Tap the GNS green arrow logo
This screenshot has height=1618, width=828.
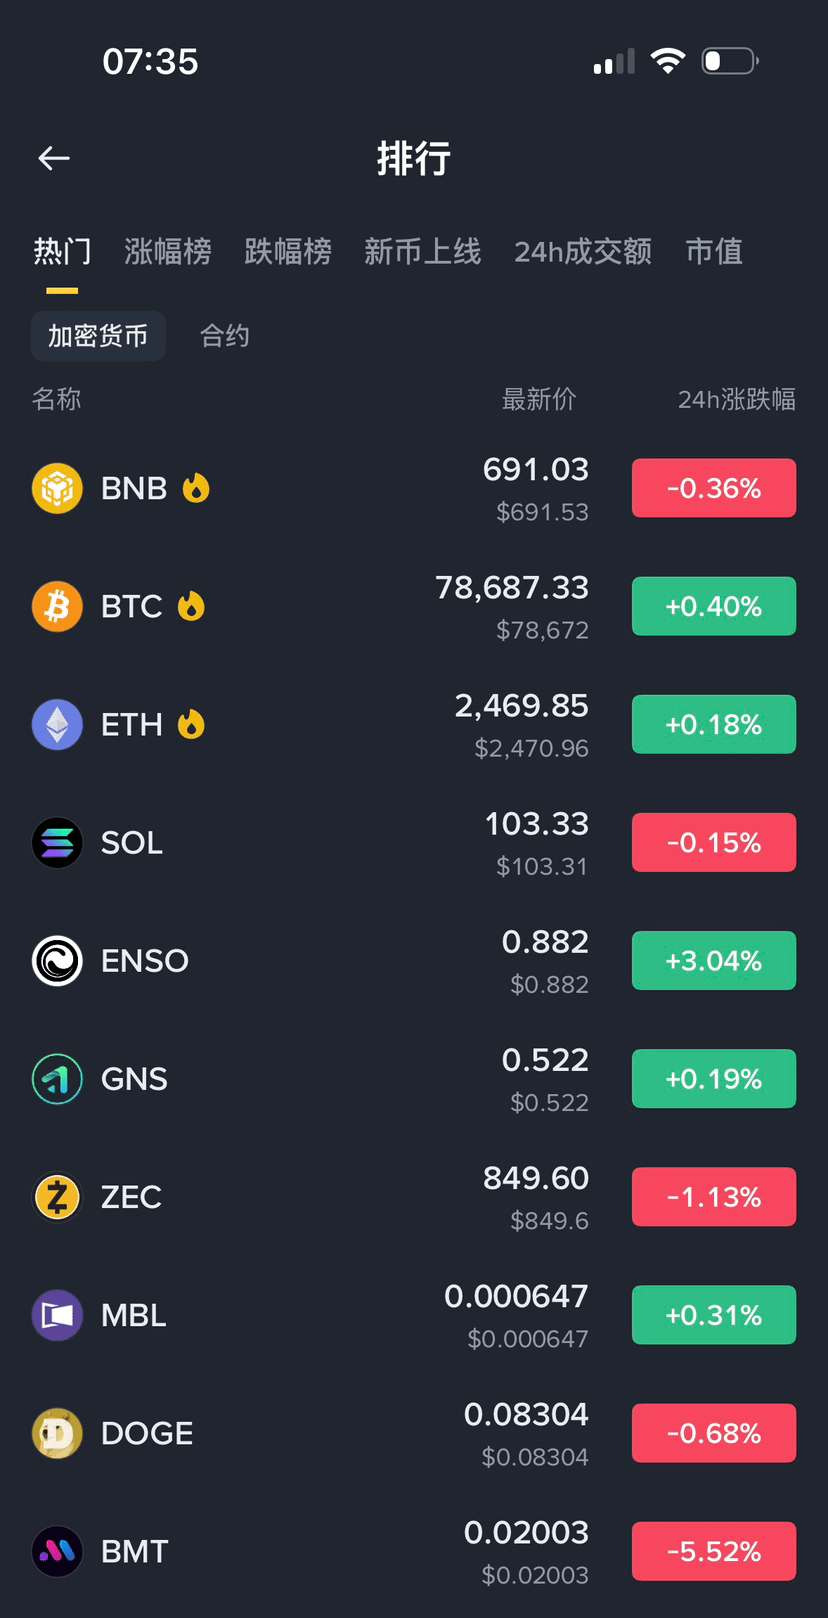point(57,1078)
